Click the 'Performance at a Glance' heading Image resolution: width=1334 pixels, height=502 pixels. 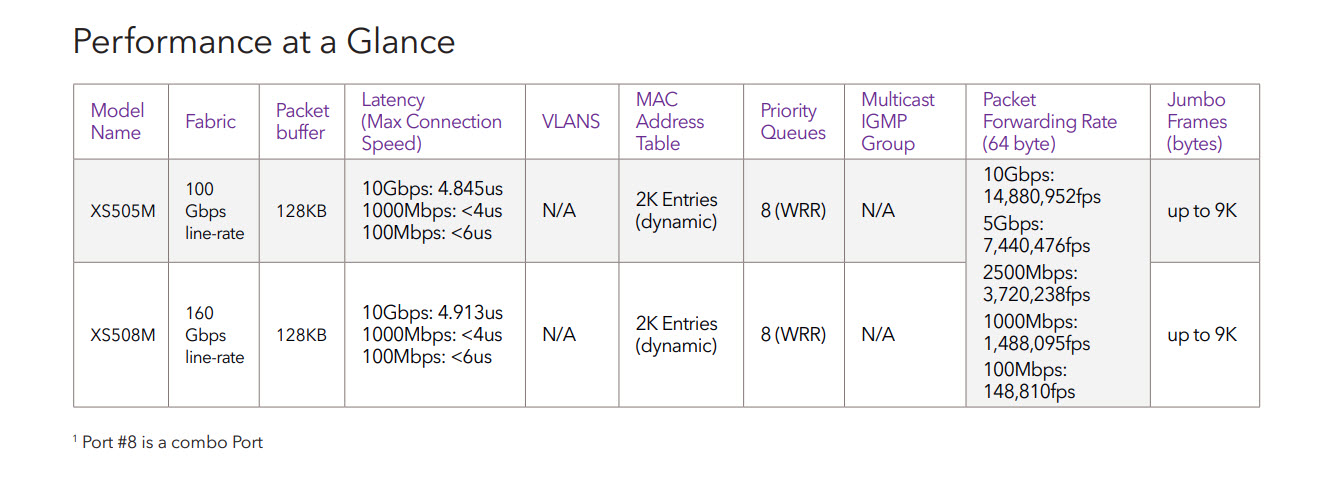click(264, 41)
